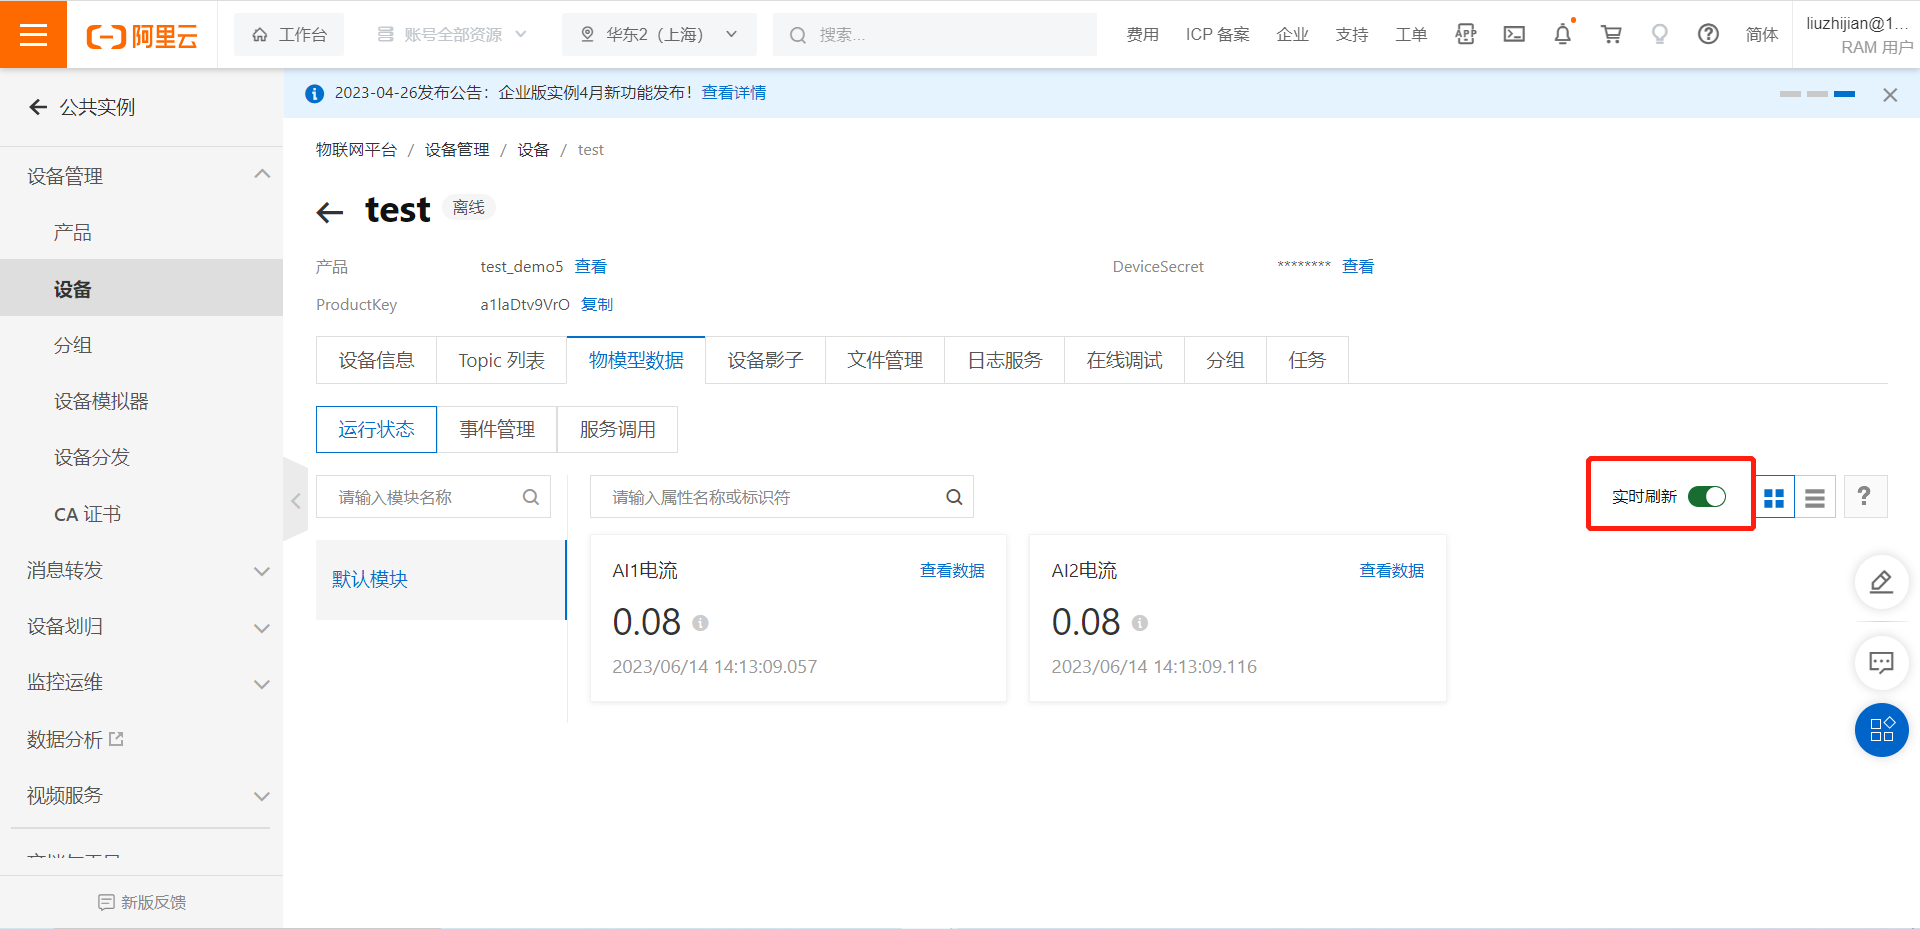Viewport: 1920px width, 929px height.
Task: Switch to the 设备影子 tab
Action: click(x=765, y=360)
